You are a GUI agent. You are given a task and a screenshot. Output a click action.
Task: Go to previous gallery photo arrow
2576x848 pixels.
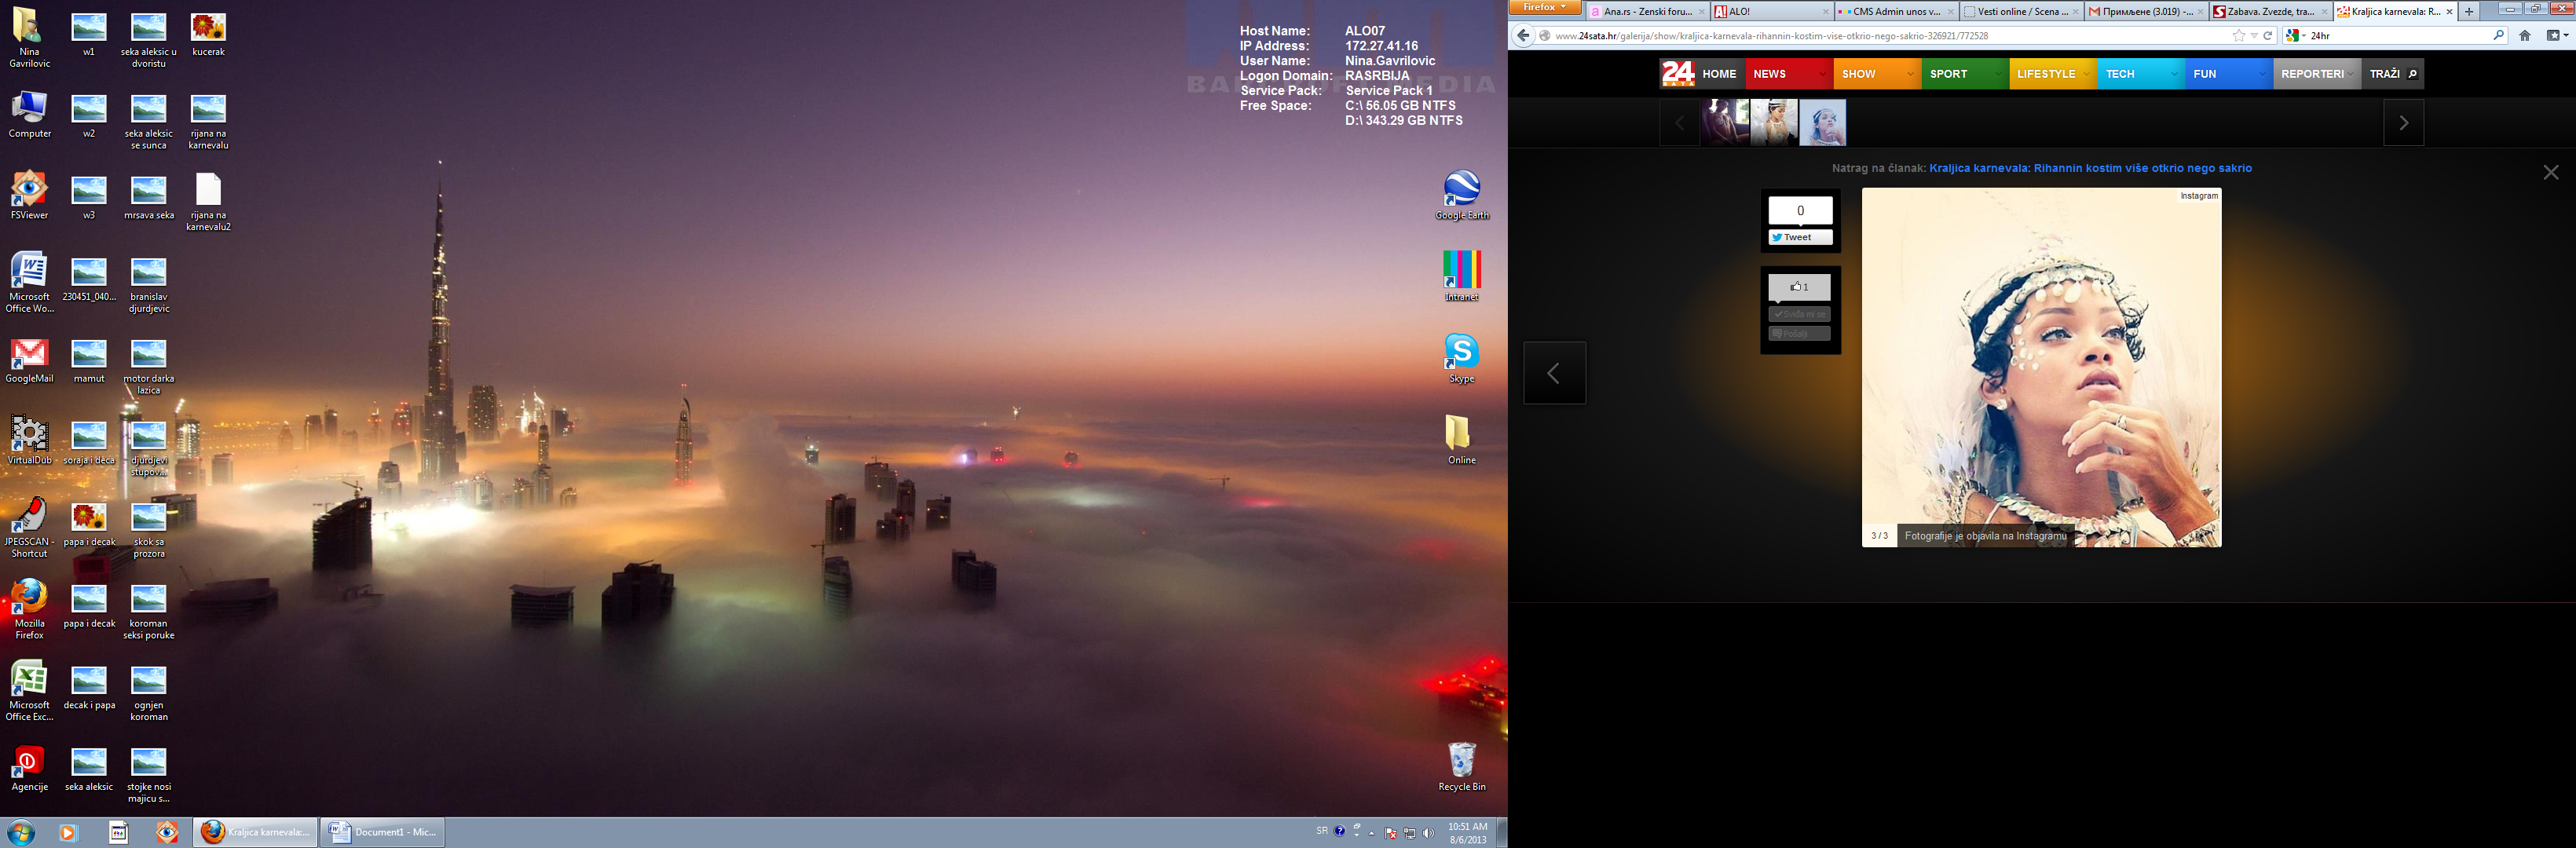(1554, 373)
